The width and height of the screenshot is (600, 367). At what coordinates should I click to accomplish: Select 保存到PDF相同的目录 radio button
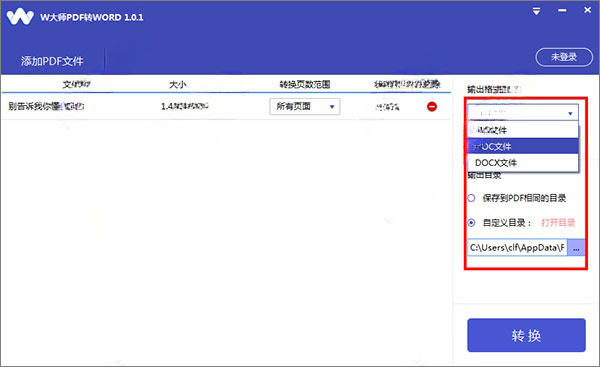click(x=471, y=198)
